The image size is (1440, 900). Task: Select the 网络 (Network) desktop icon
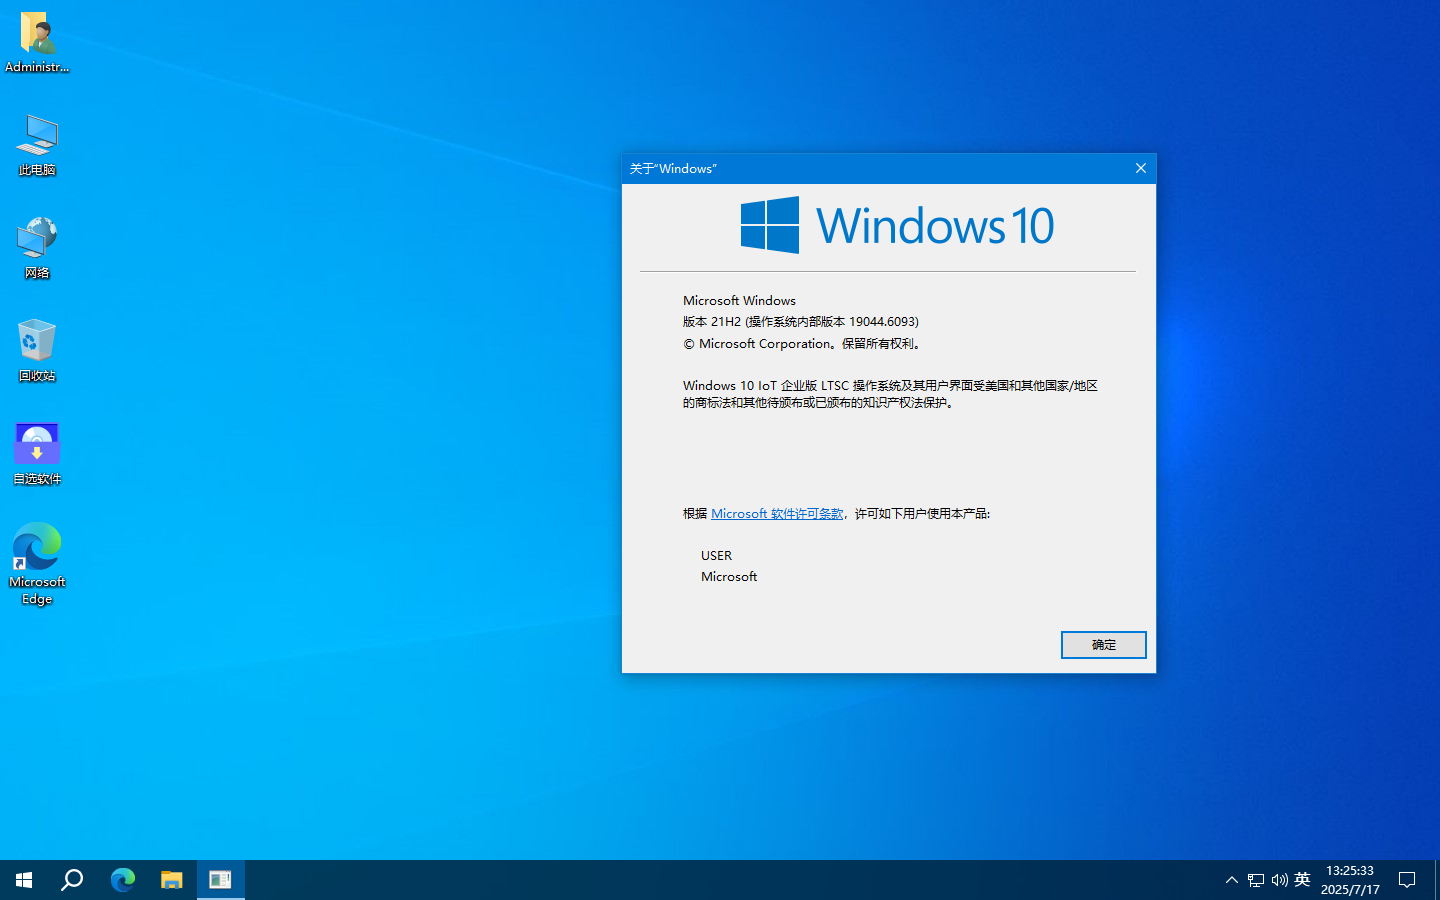37,248
